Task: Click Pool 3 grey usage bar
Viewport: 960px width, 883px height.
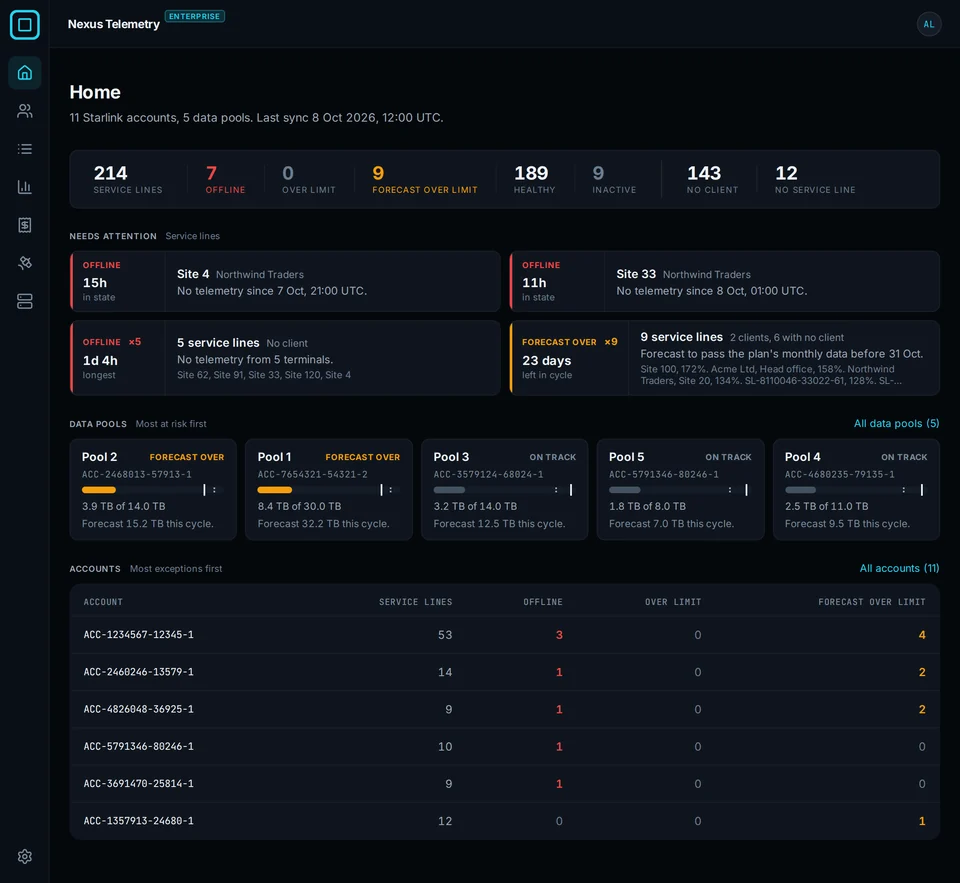Action: pos(449,490)
